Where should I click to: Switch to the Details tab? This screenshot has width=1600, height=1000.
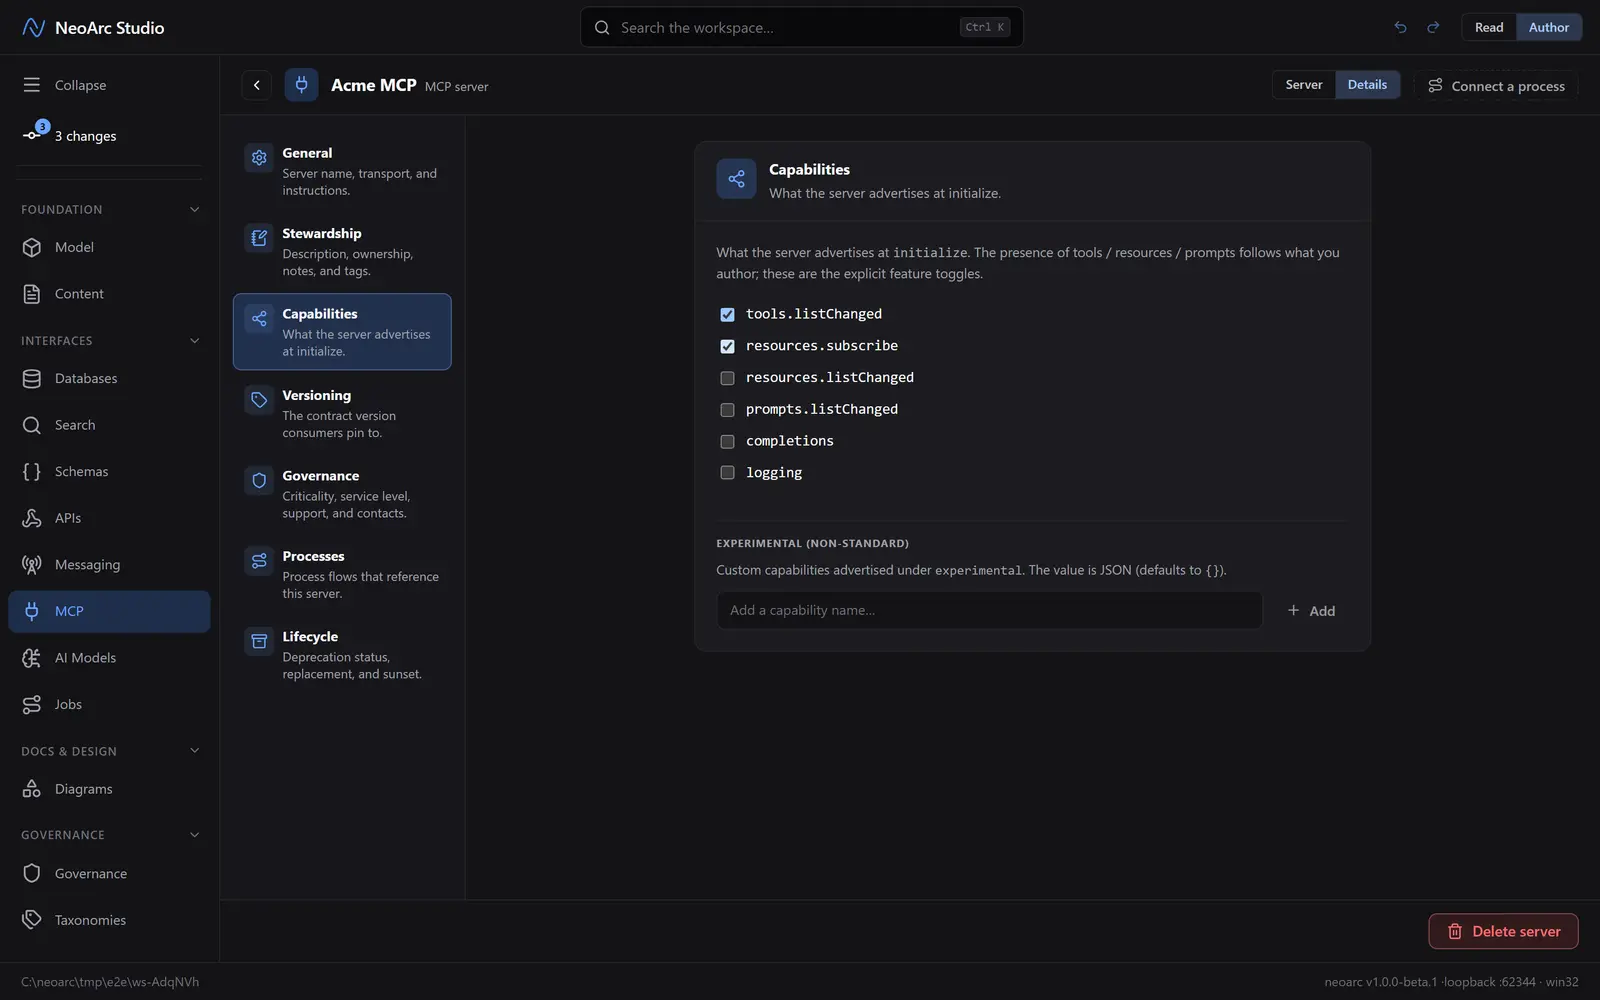(x=1367, y=85)
